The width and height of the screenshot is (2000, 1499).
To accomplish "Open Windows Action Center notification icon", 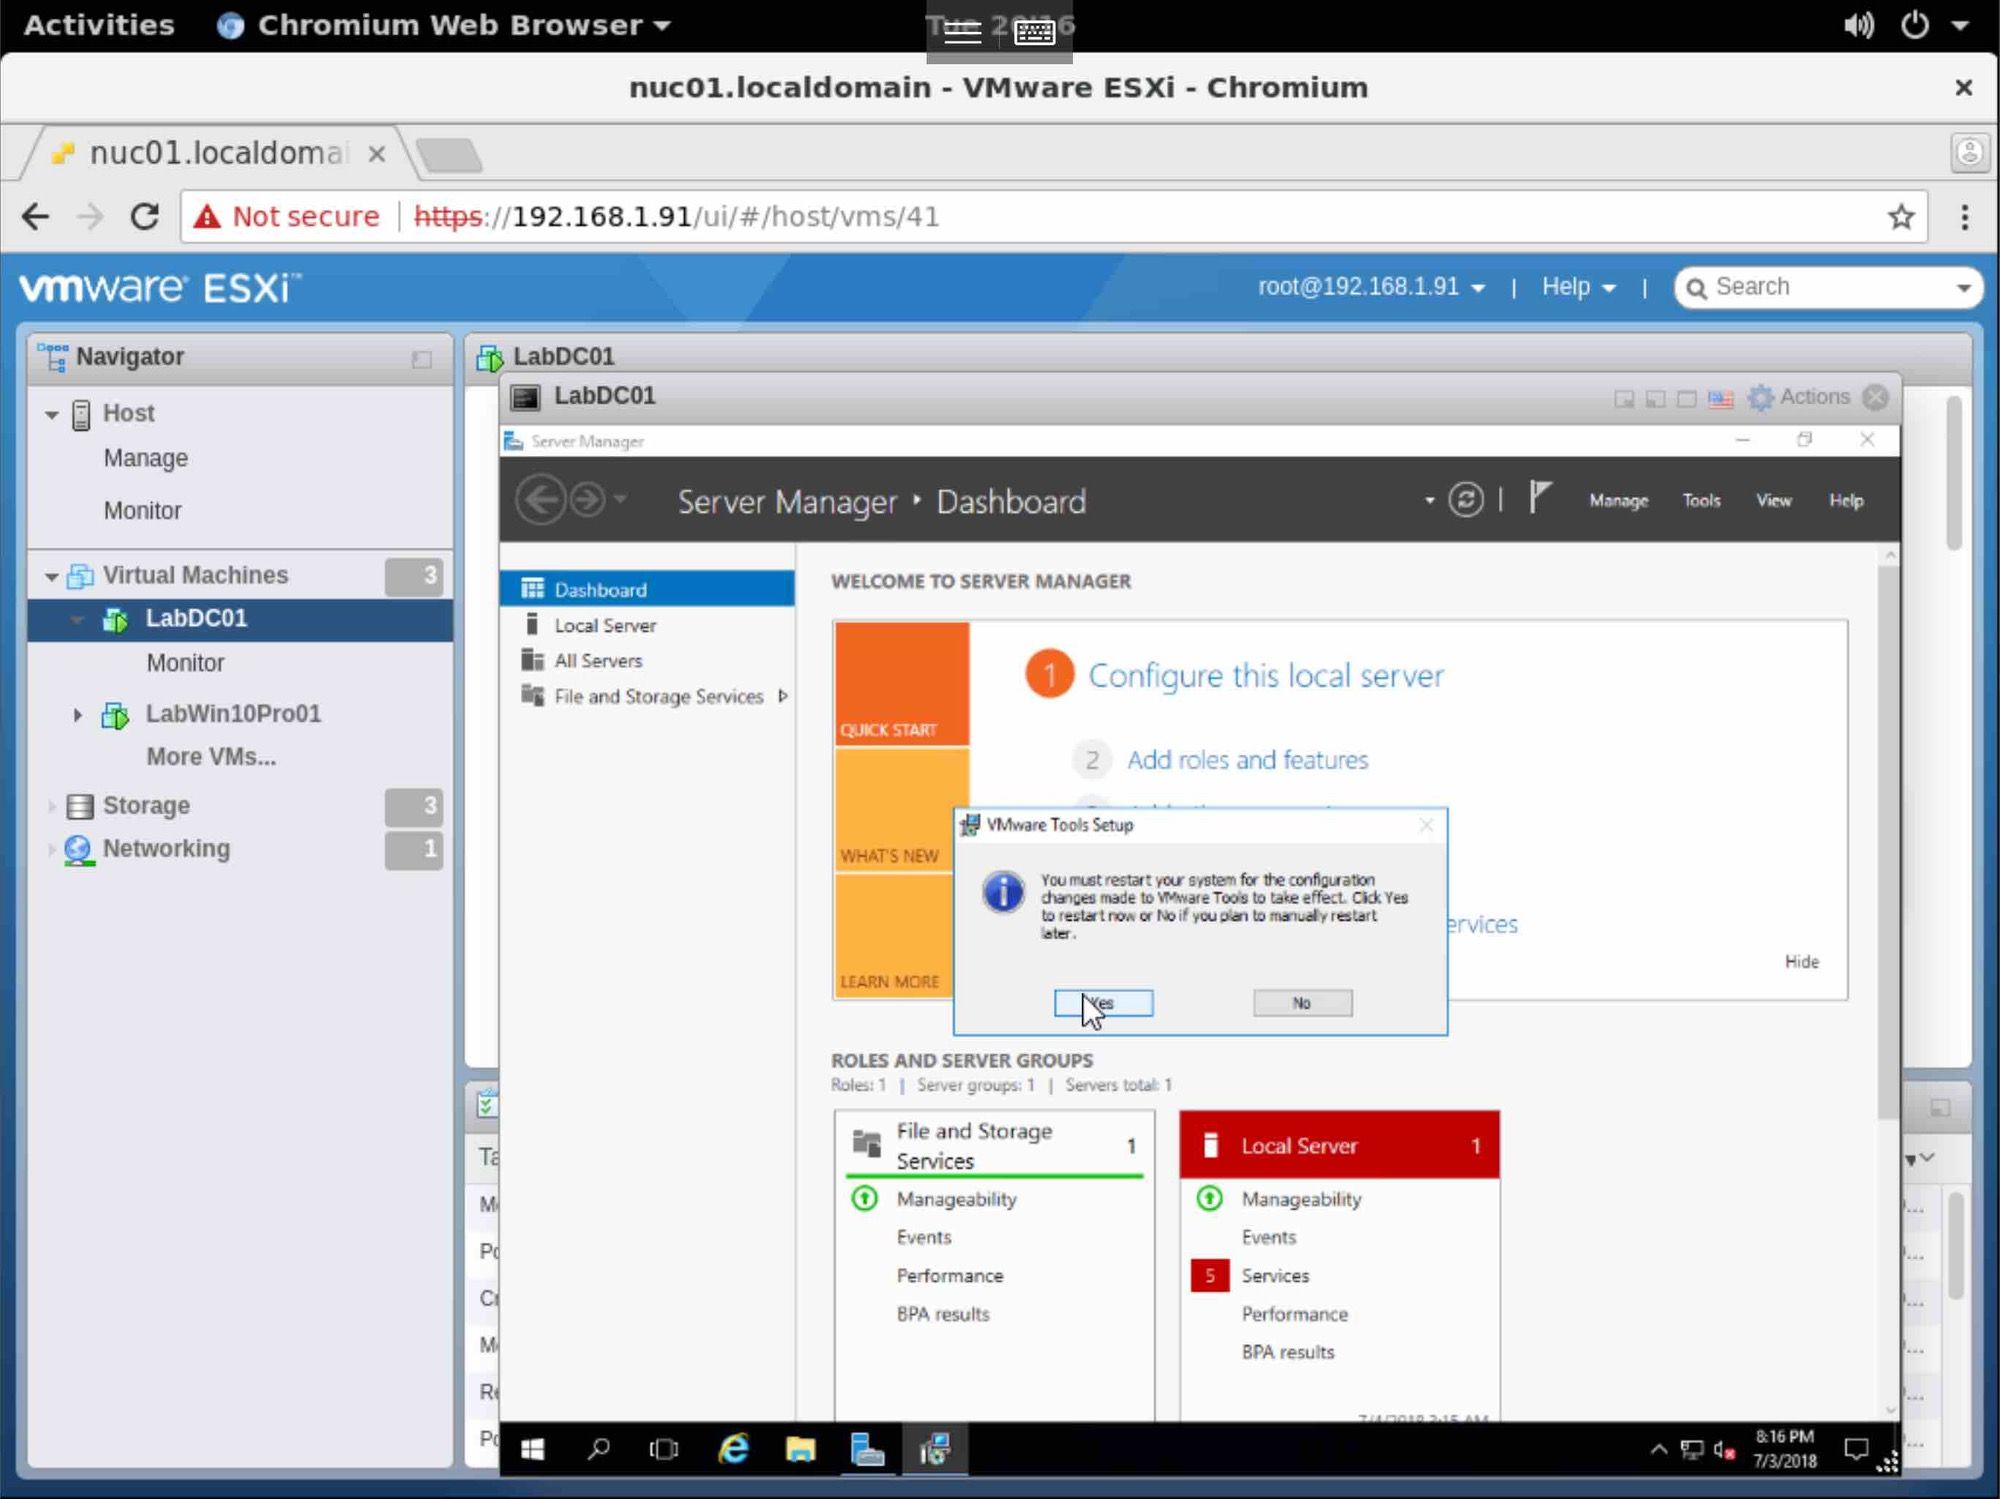I will (x=1856, y=1449).
